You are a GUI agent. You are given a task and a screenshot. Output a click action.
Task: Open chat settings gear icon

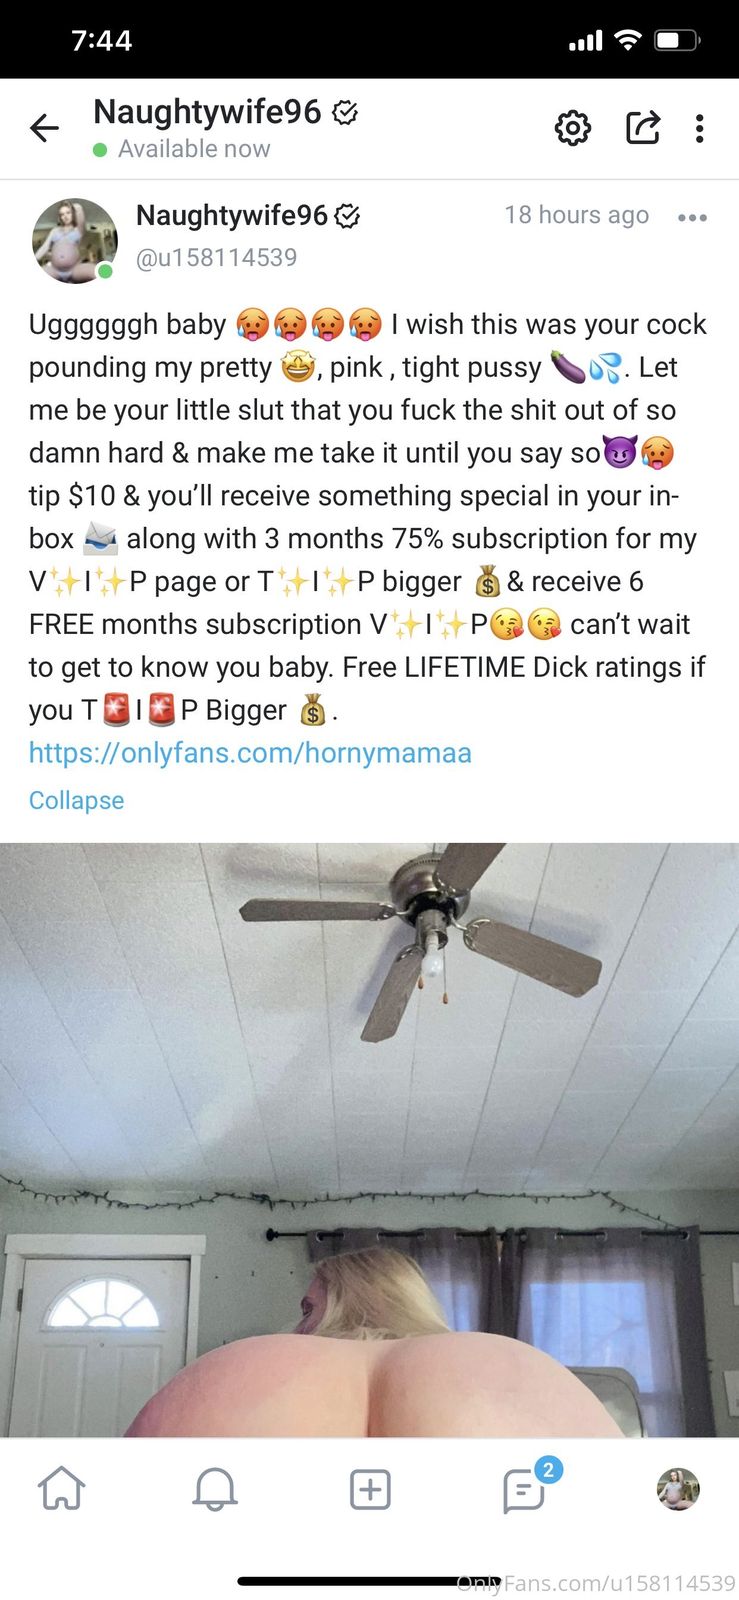click(573, 128)
